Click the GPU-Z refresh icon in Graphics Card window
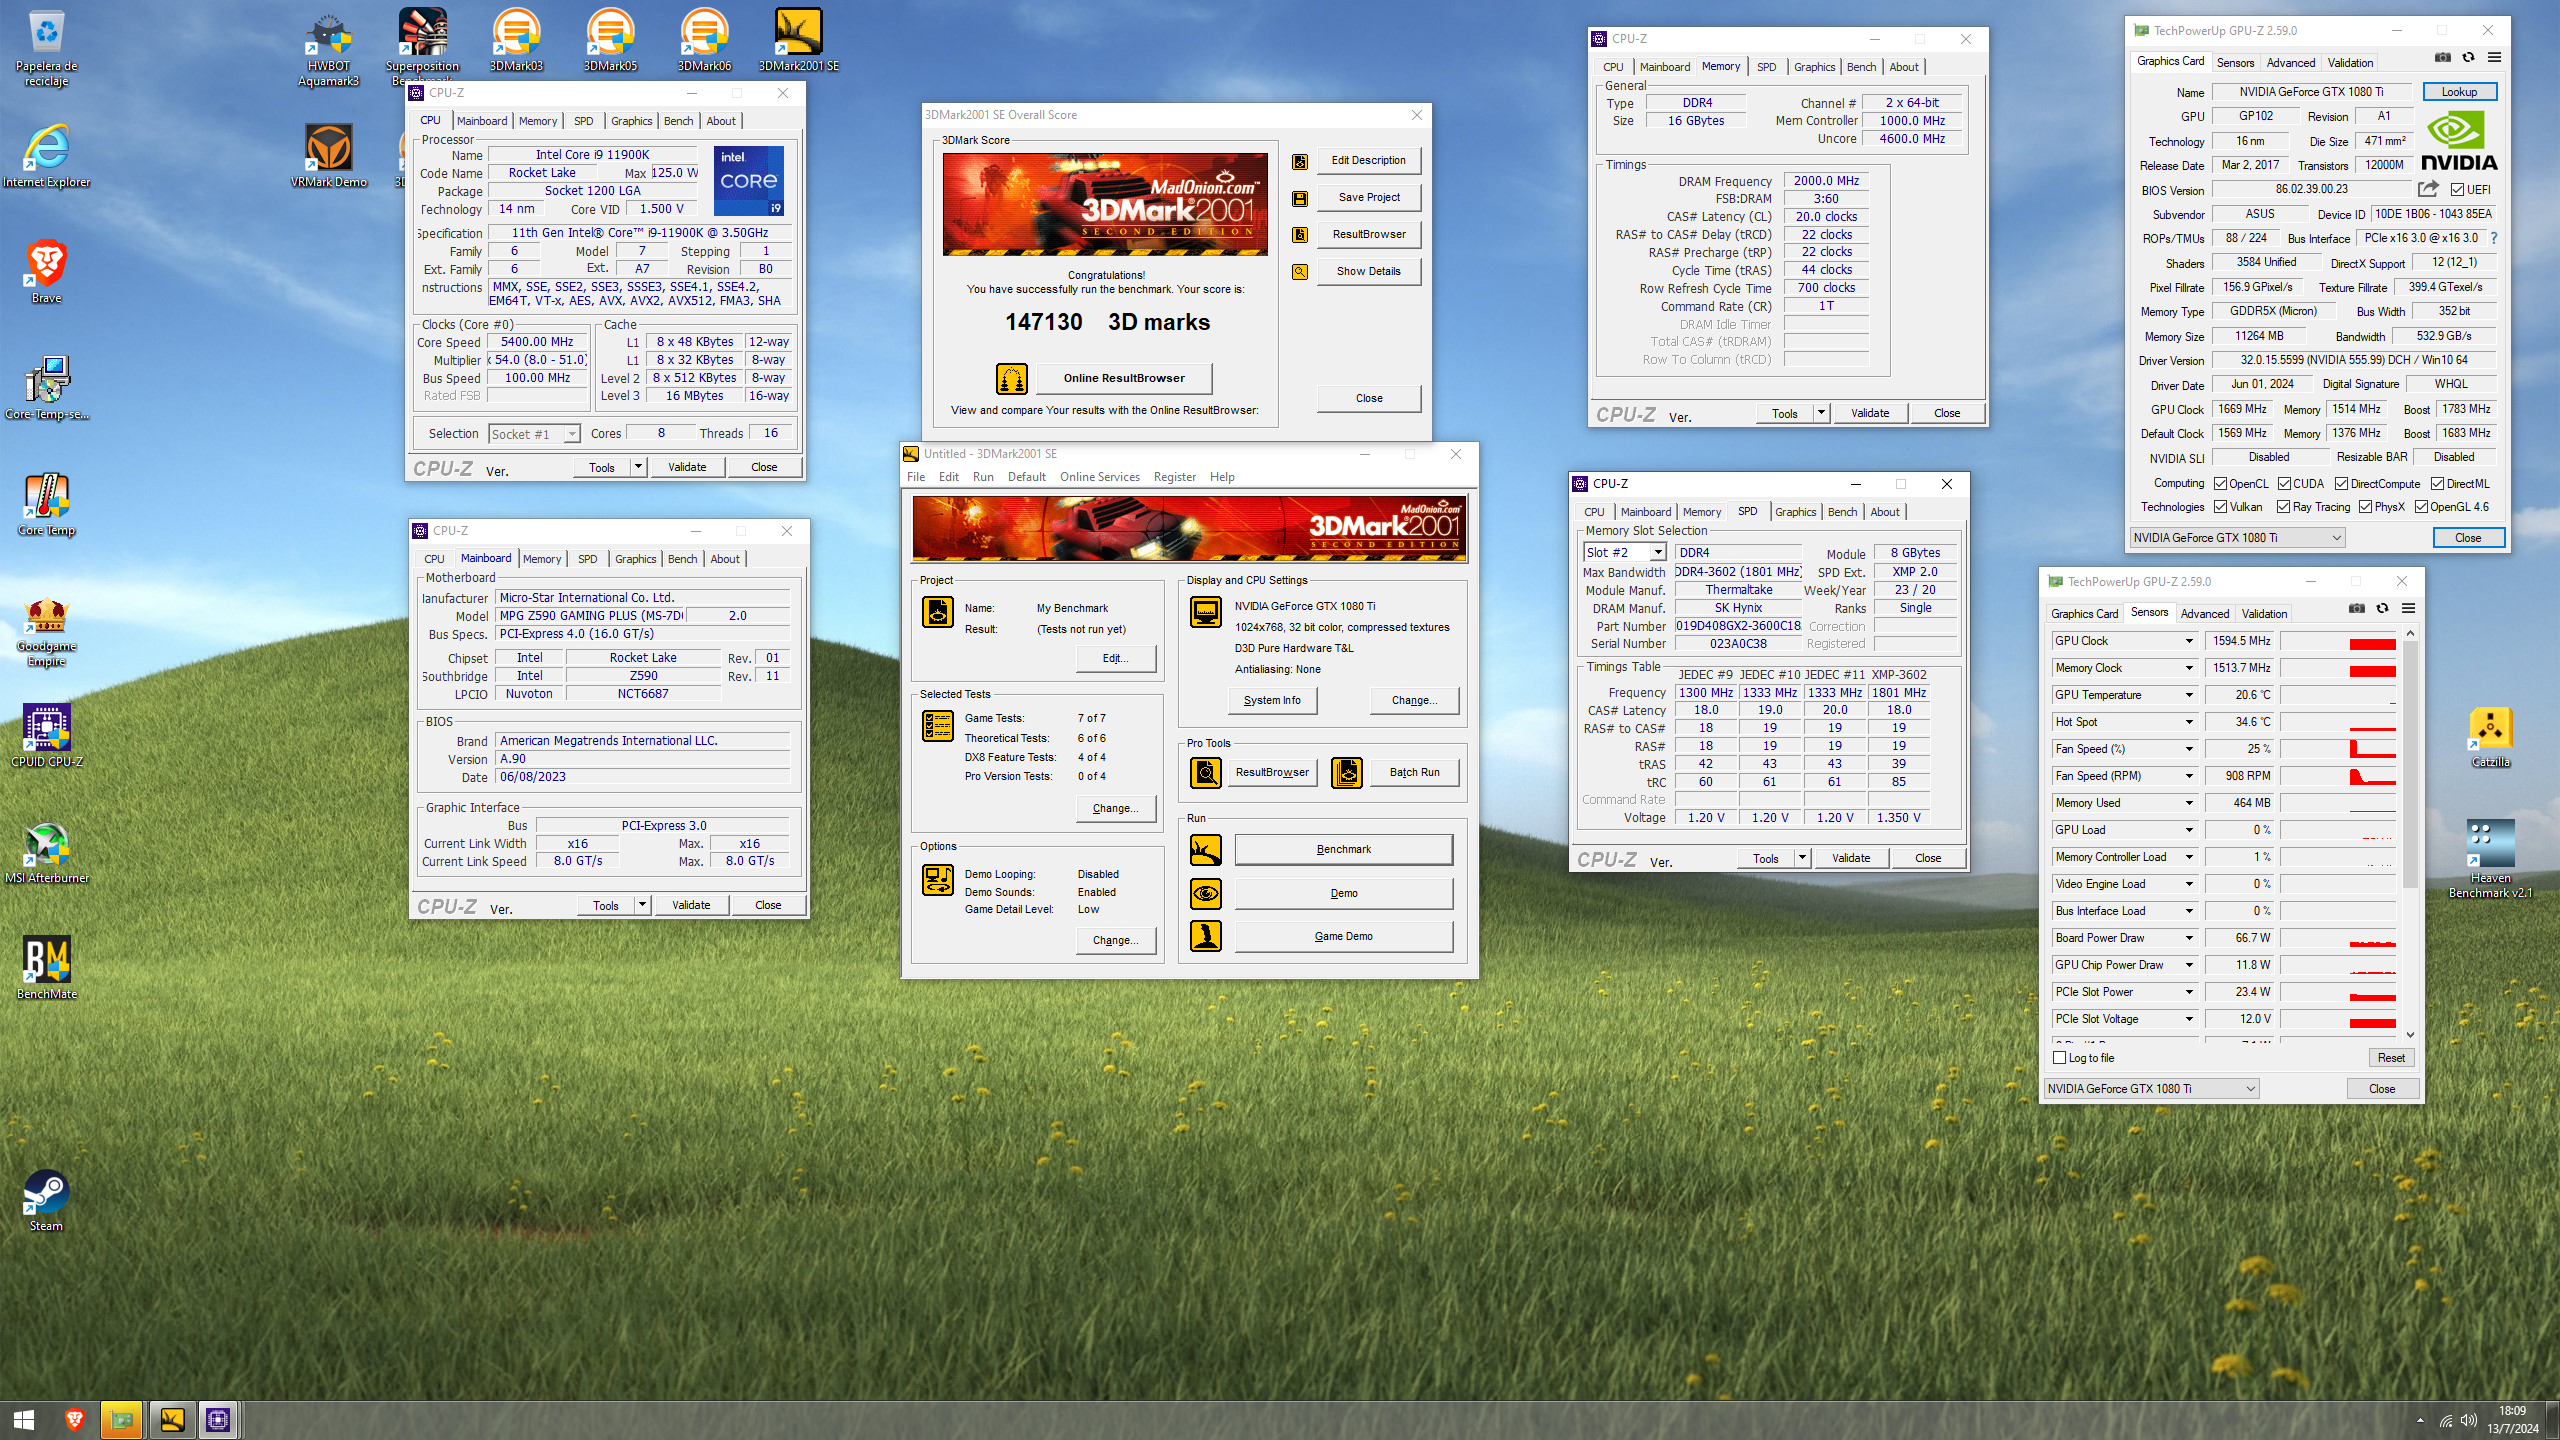The image size is (2560, 1440). pyautogui.click(x=2468, y=57)
